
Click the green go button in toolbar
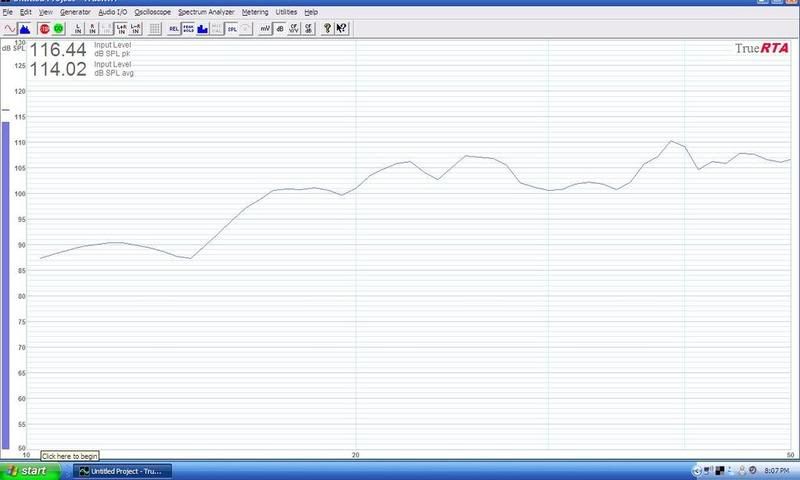58,29
